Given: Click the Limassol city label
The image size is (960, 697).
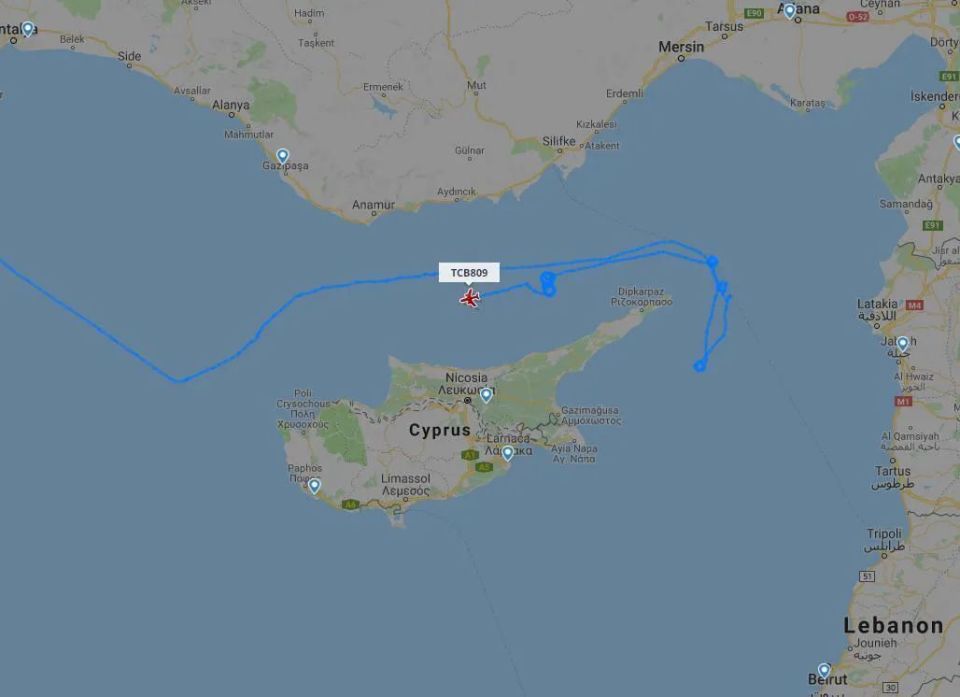Looking at the screenshot, I should pos(405,478).
